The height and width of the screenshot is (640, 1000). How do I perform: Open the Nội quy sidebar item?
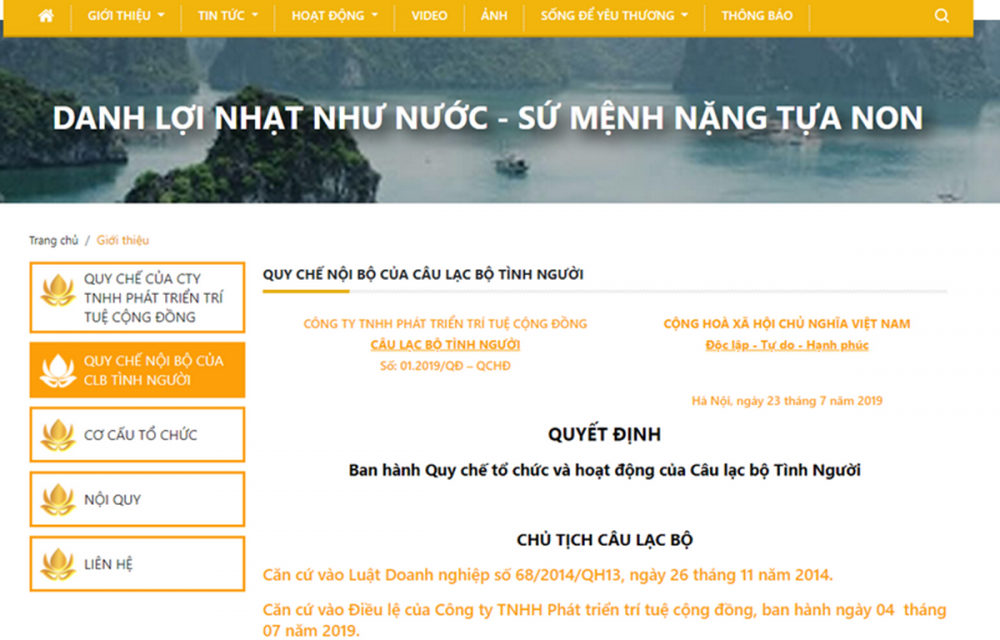point(113,499)
